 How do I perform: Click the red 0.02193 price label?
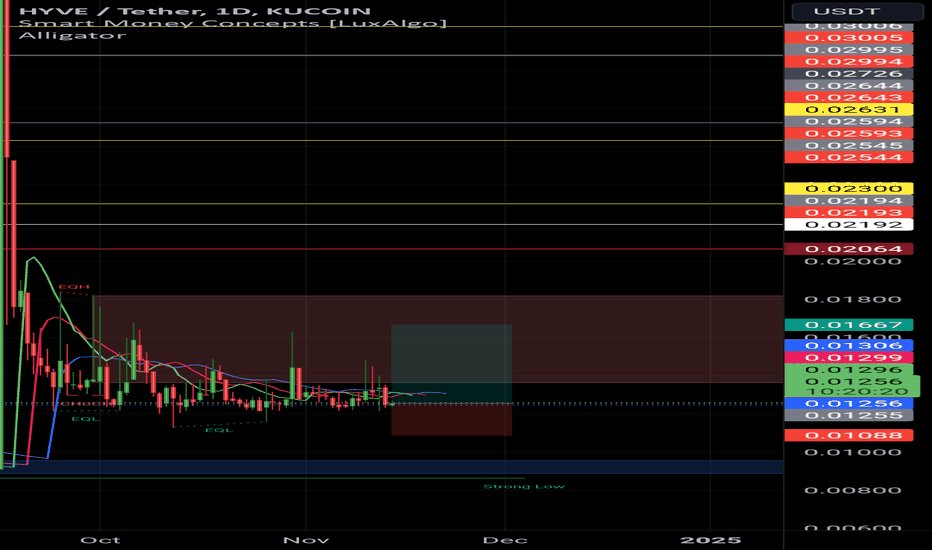[849, 213]
